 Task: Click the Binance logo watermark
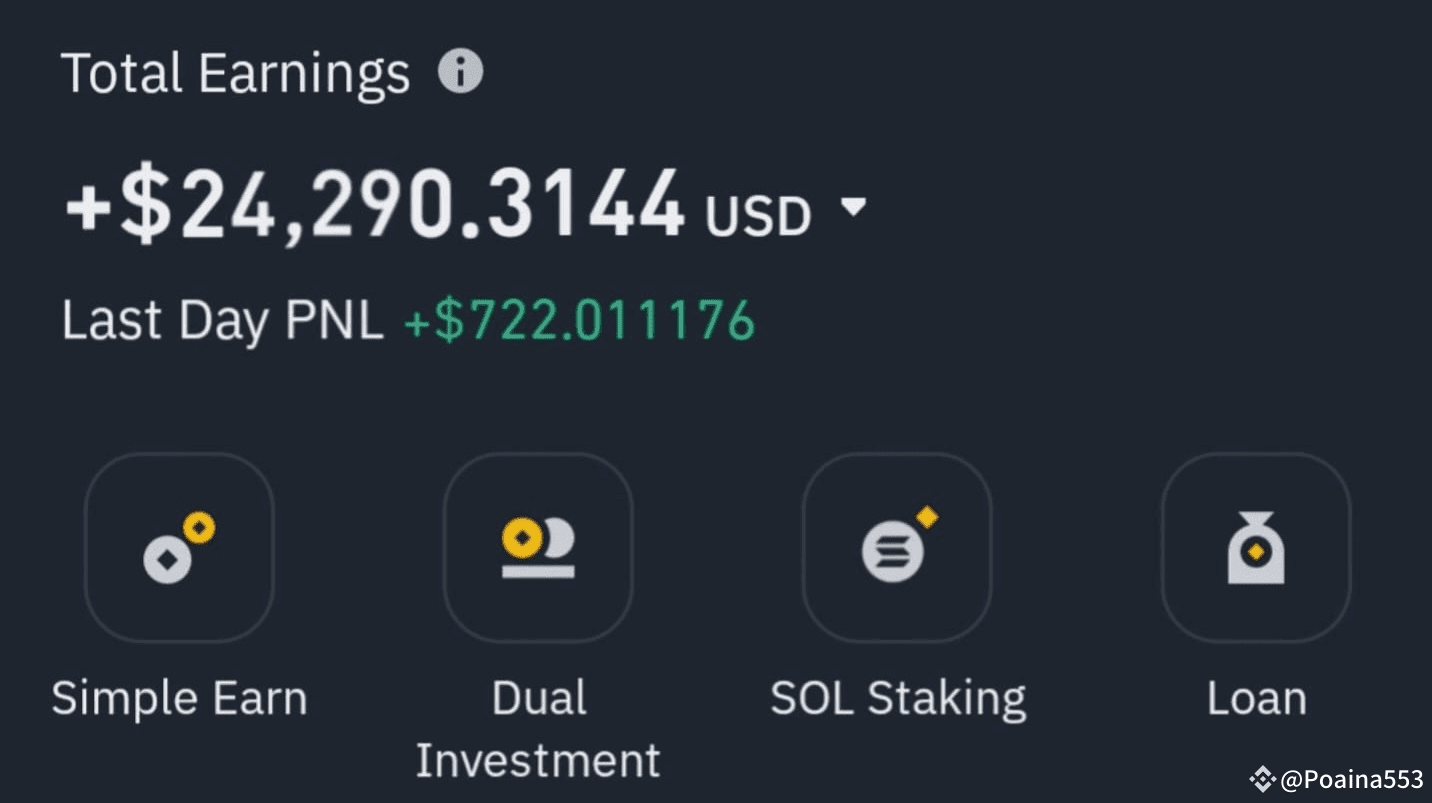[x=1263, y=779]
